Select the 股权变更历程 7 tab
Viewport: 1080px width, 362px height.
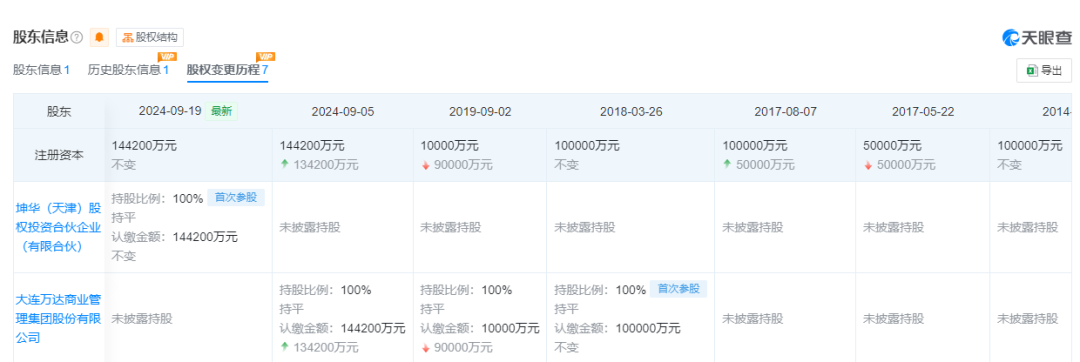[x=227, y=70]
